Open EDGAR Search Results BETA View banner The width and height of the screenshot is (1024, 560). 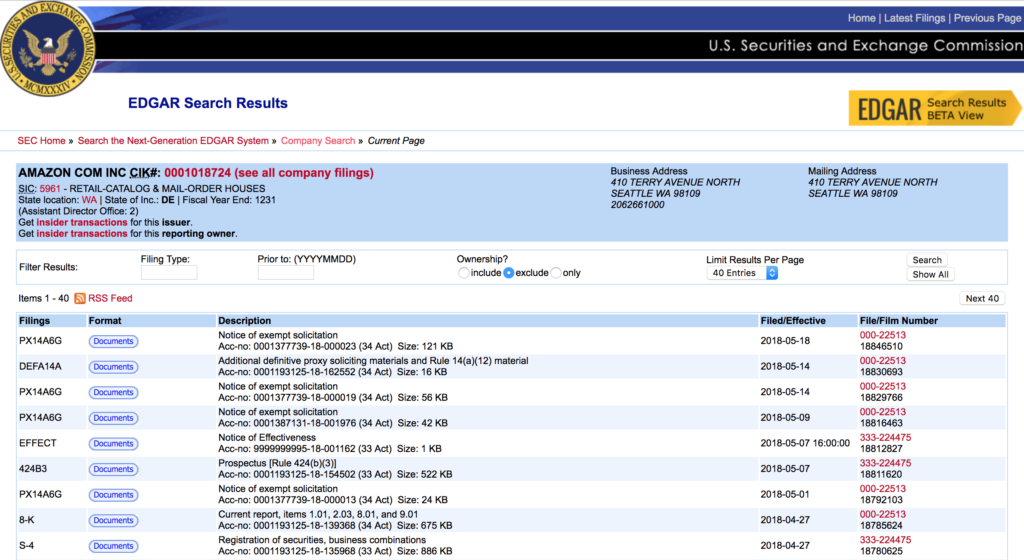935,108
